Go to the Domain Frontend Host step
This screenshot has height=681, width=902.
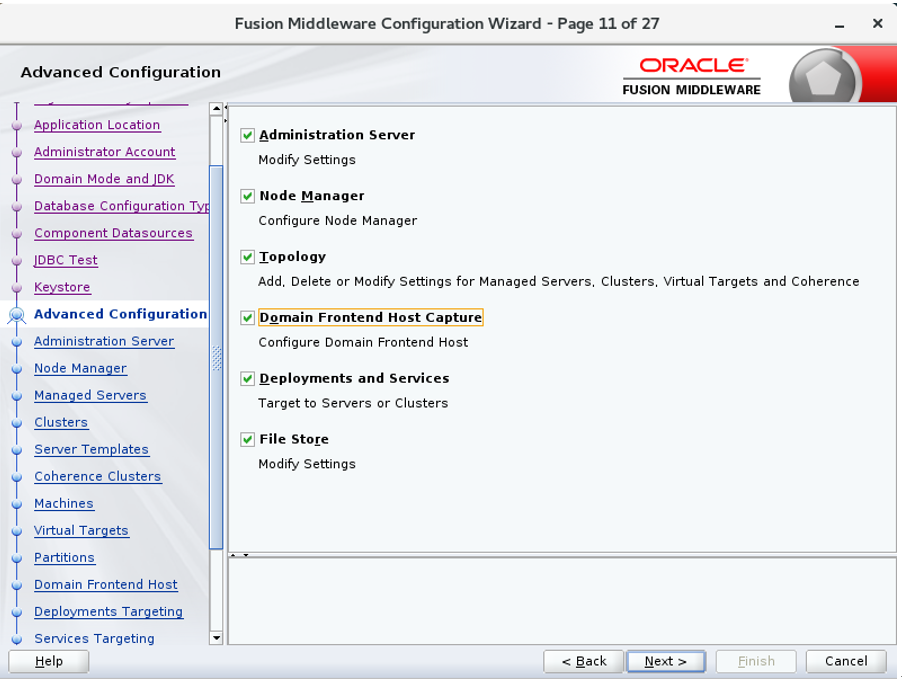point(106,584)
